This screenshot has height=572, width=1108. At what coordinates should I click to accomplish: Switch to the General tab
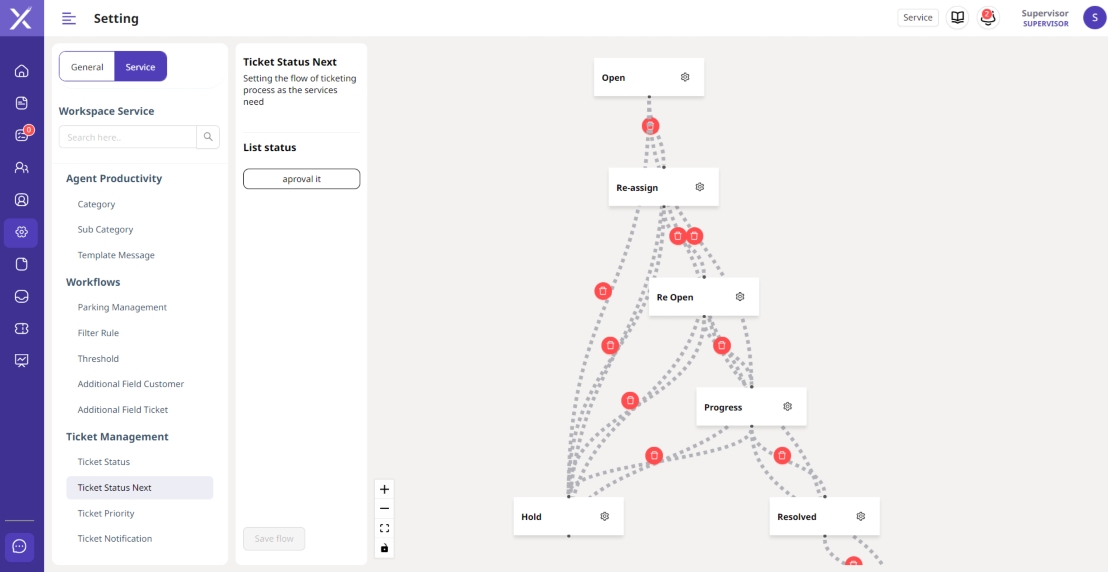click(x=87, y=67)
